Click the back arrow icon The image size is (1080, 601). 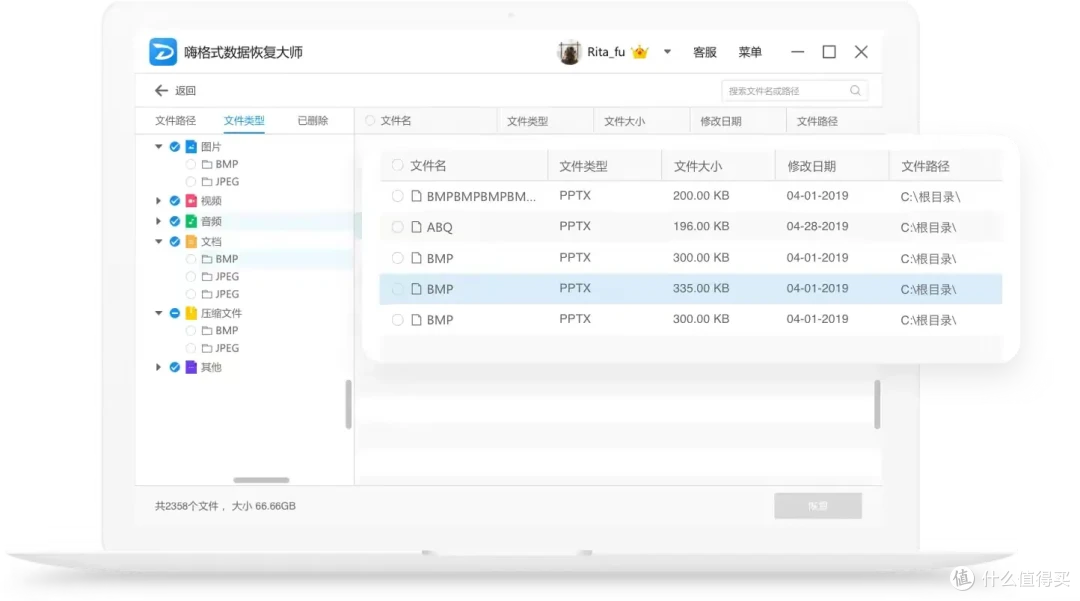(161, 90)
